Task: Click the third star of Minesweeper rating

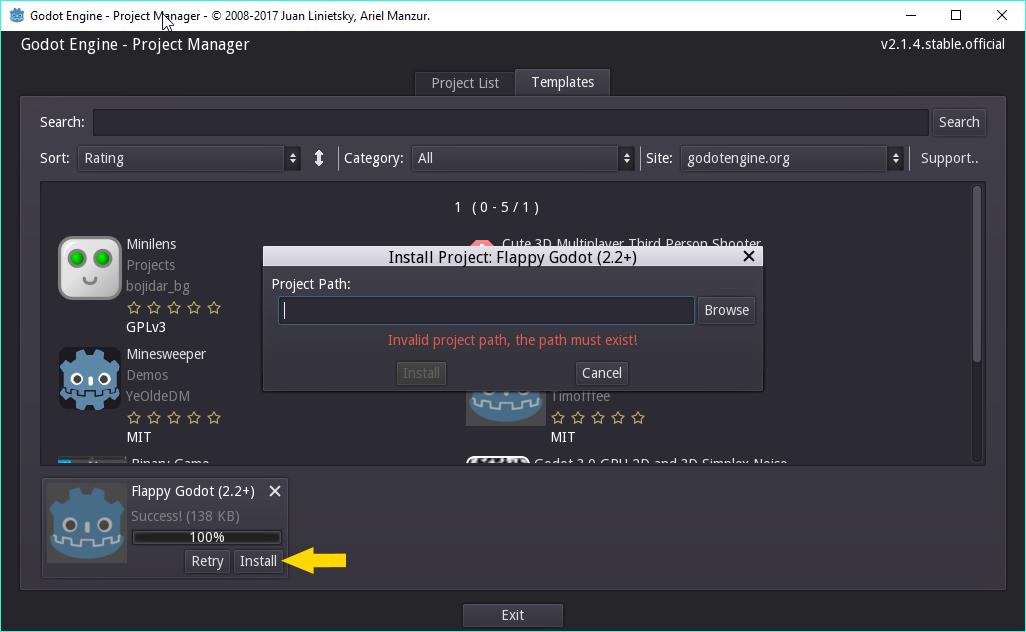Action: coord(174,417)
